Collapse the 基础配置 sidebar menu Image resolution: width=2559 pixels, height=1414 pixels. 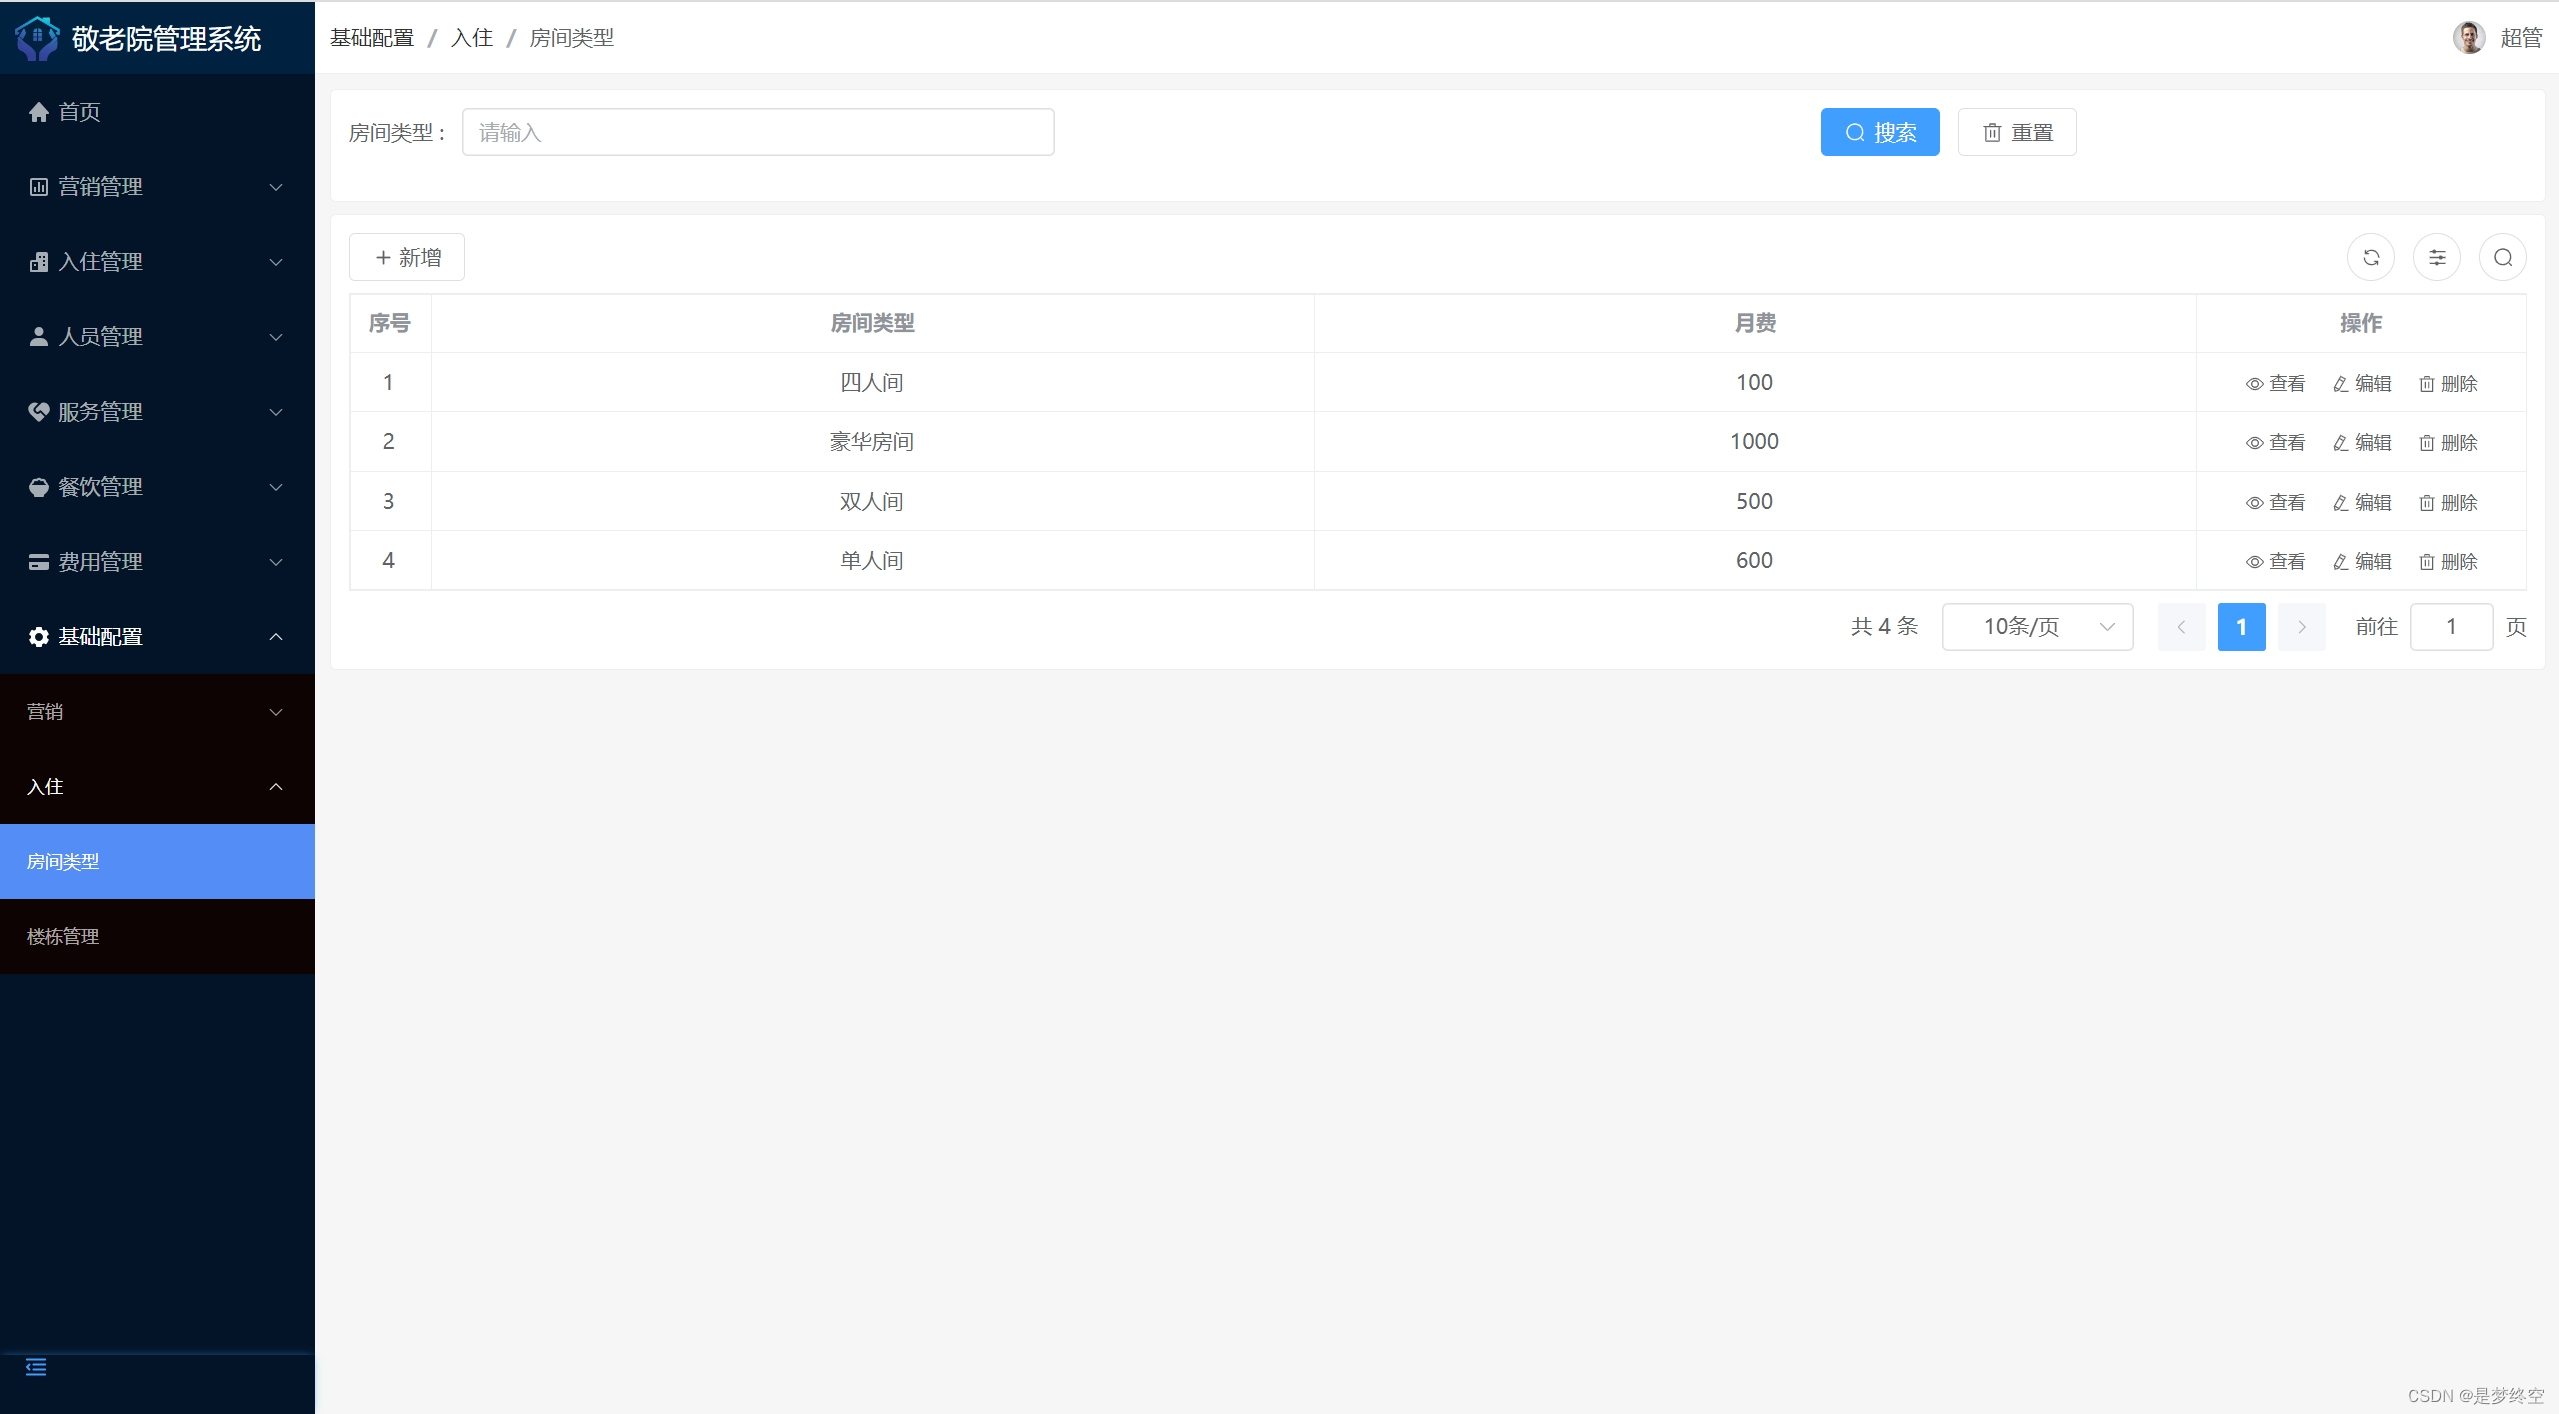[157, 637]
